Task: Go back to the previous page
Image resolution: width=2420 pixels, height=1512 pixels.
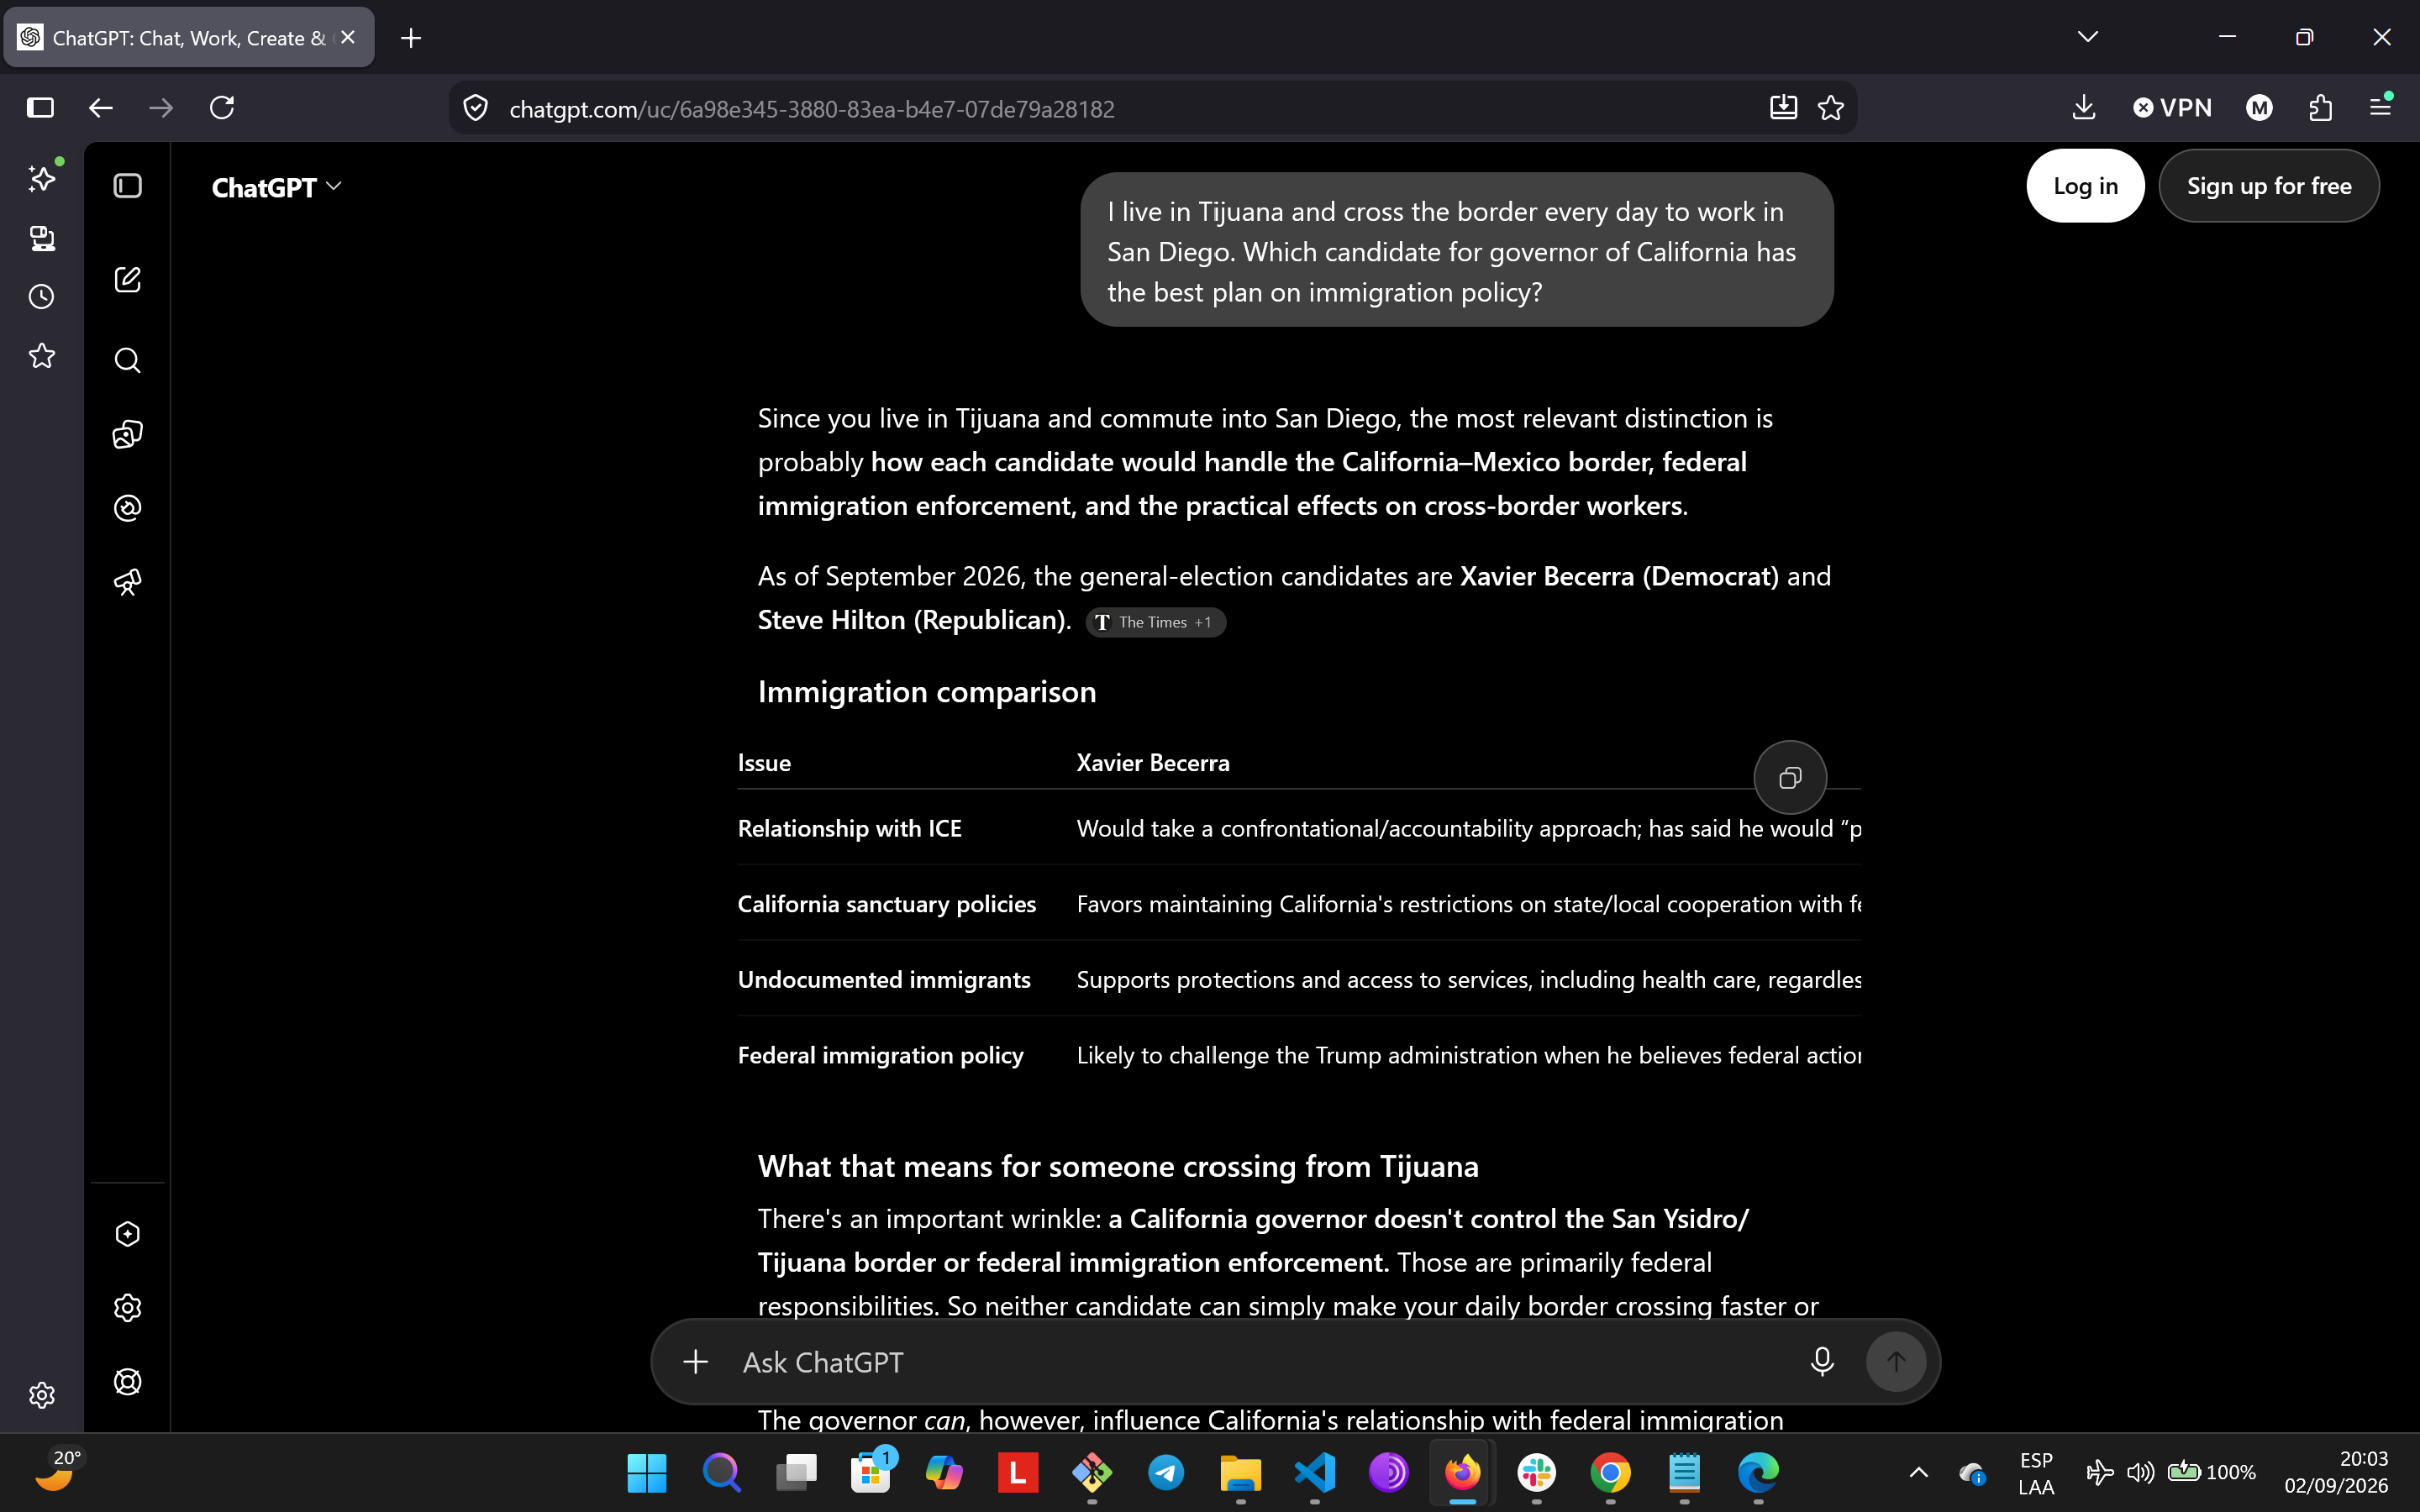Action: pyautogui.click(x=101, y=108)
